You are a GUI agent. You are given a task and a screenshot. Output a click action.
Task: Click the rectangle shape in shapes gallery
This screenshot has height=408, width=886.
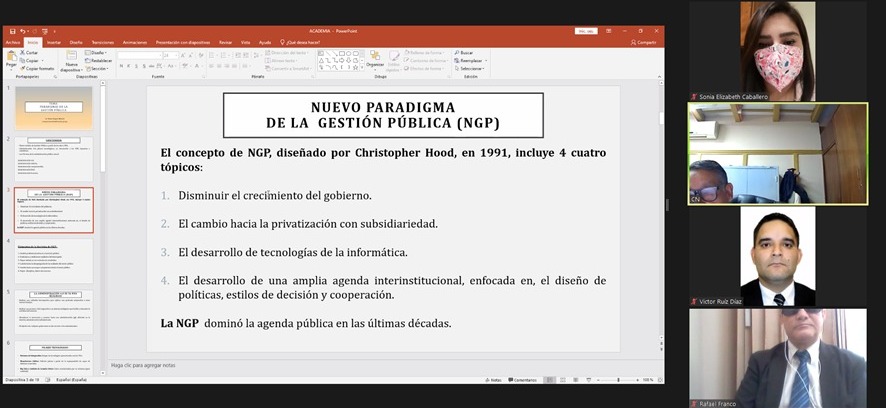pos(341,54)
